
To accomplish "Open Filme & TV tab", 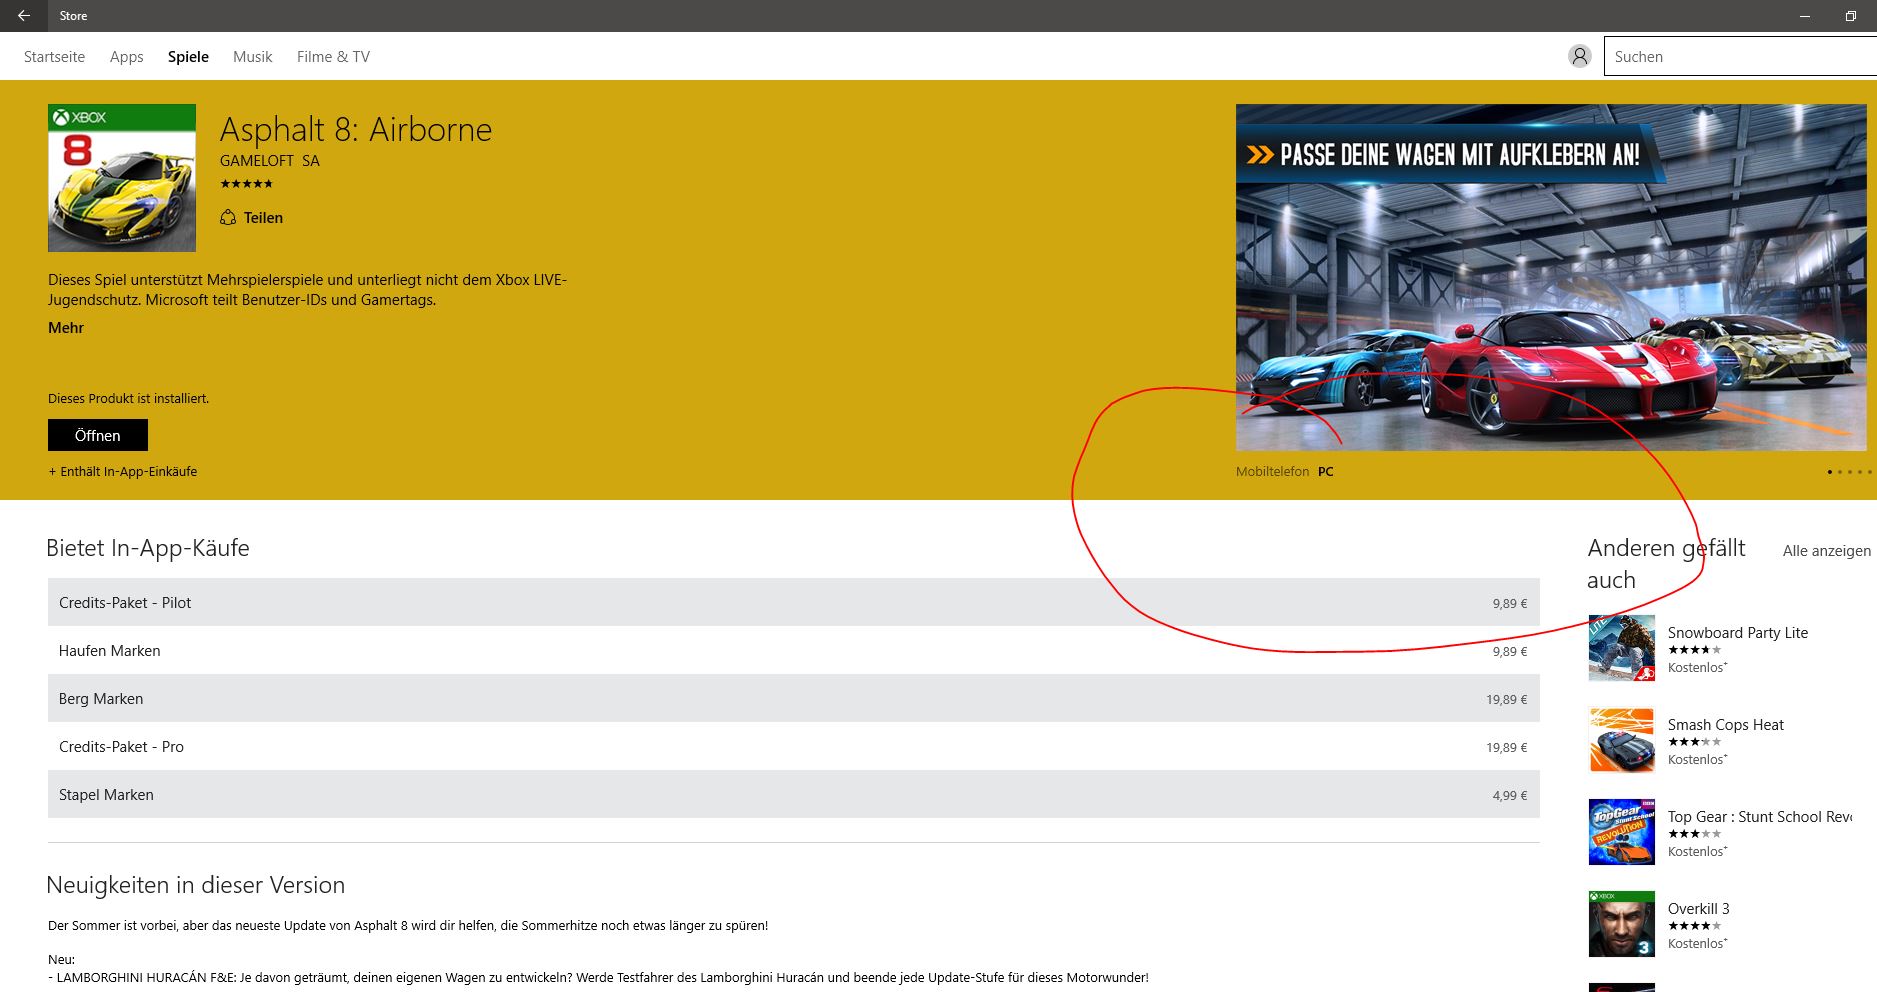I will pos(333,57).
